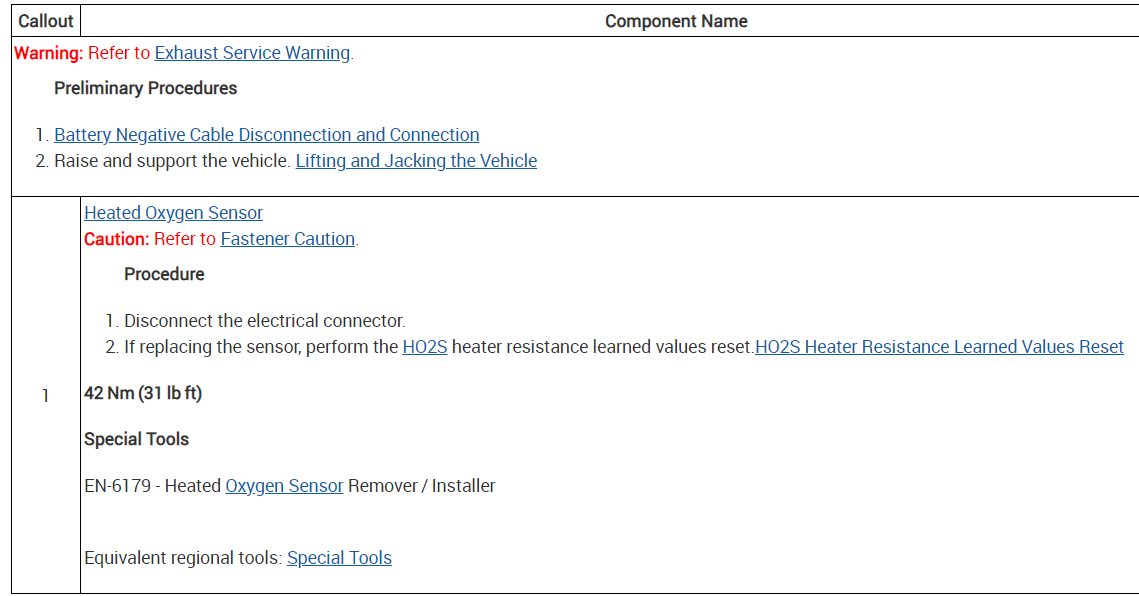The image size is (1139, 596).
Task: Click the Callout column header
Action: [x=46, y=21]
